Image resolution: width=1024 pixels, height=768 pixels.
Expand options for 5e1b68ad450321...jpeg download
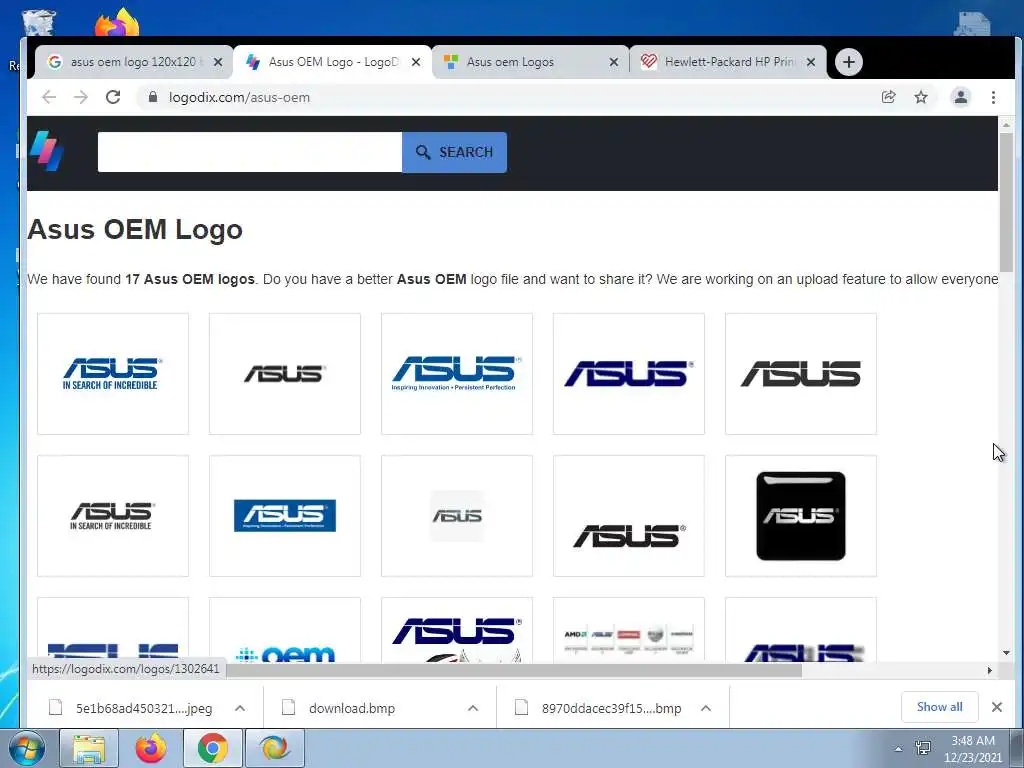tap(240, 708)
